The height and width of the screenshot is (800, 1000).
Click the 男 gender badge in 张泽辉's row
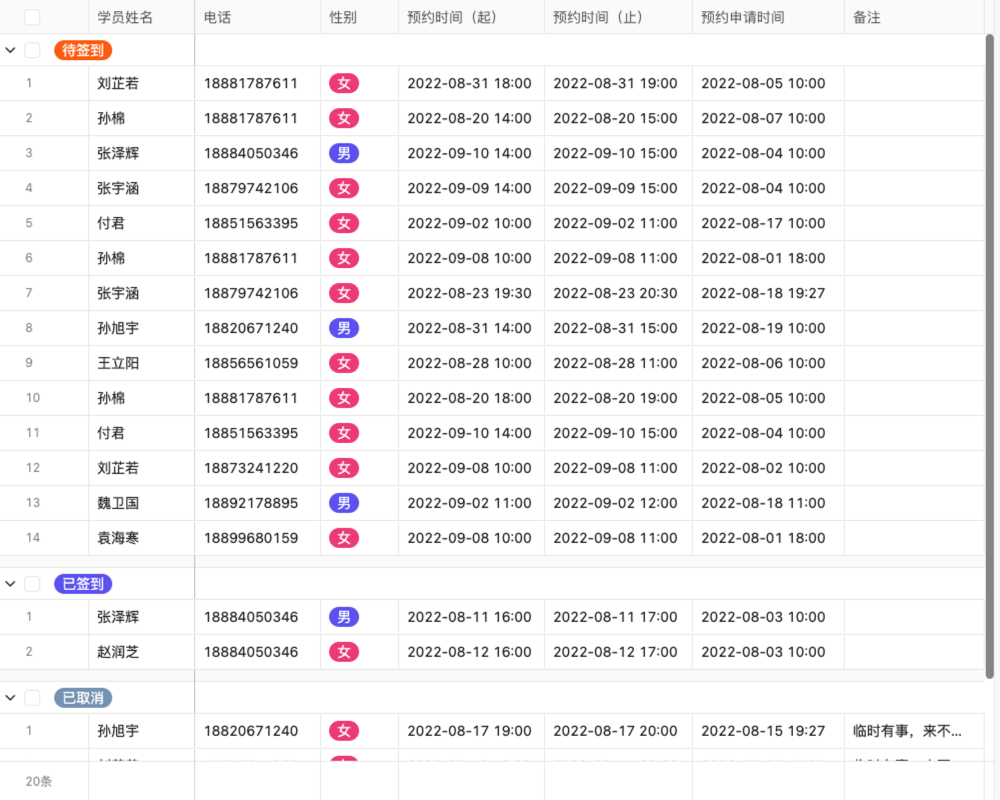tap(344, 153)
